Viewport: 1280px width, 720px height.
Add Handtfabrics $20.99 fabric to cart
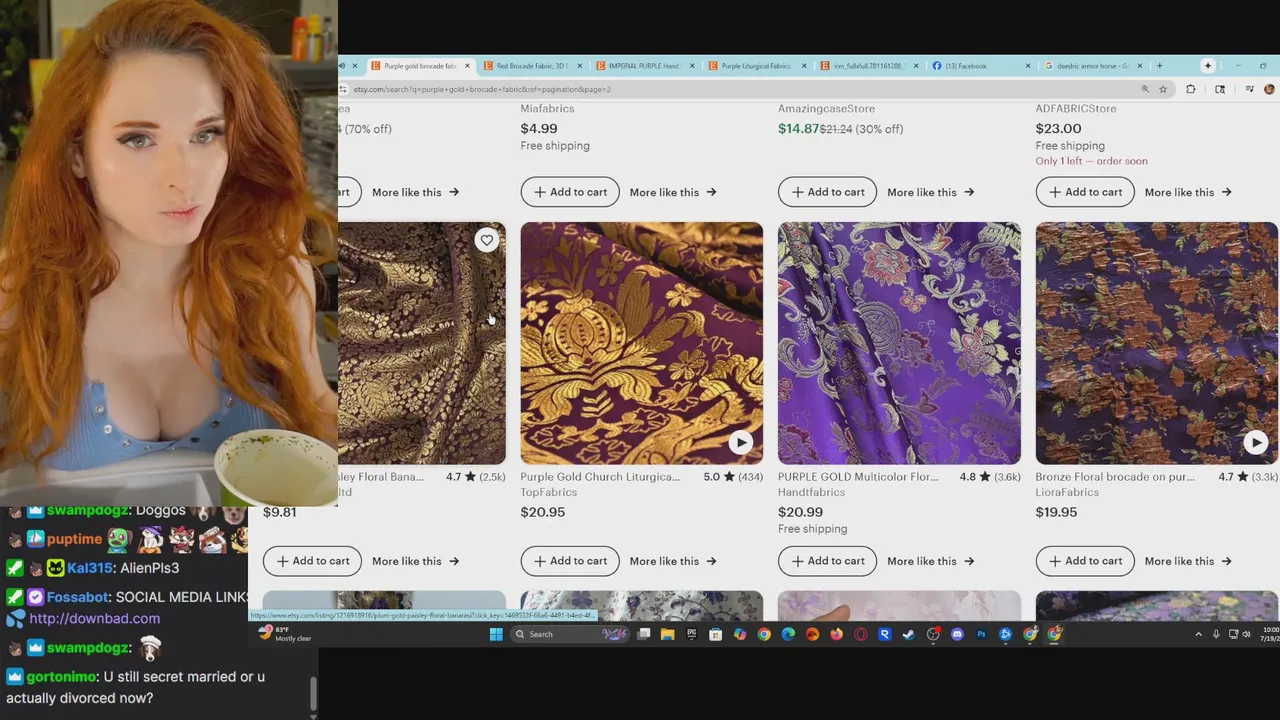tap(827, 561)
